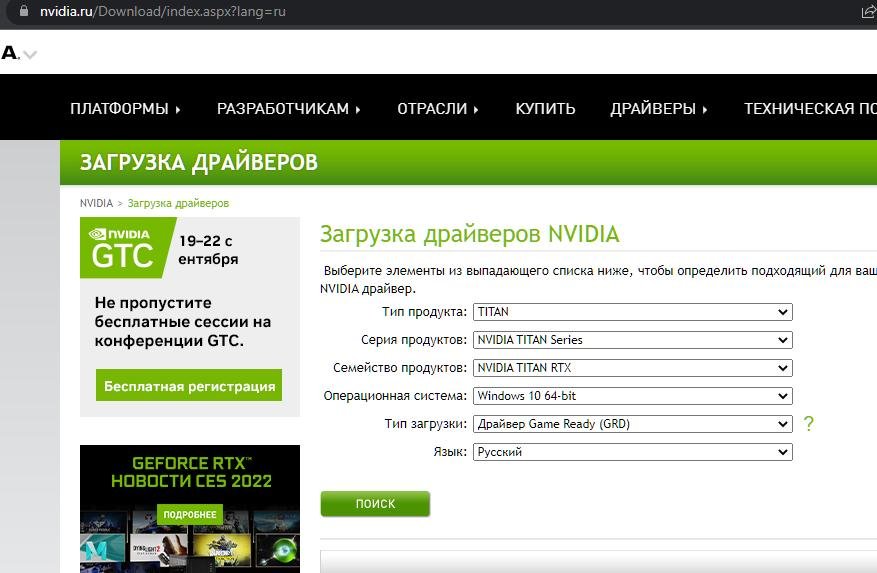This screenshot has width=877, height=573.
Task: Click the Загрузка драйверов NVIDIA heading
Action: pos(470,234)
